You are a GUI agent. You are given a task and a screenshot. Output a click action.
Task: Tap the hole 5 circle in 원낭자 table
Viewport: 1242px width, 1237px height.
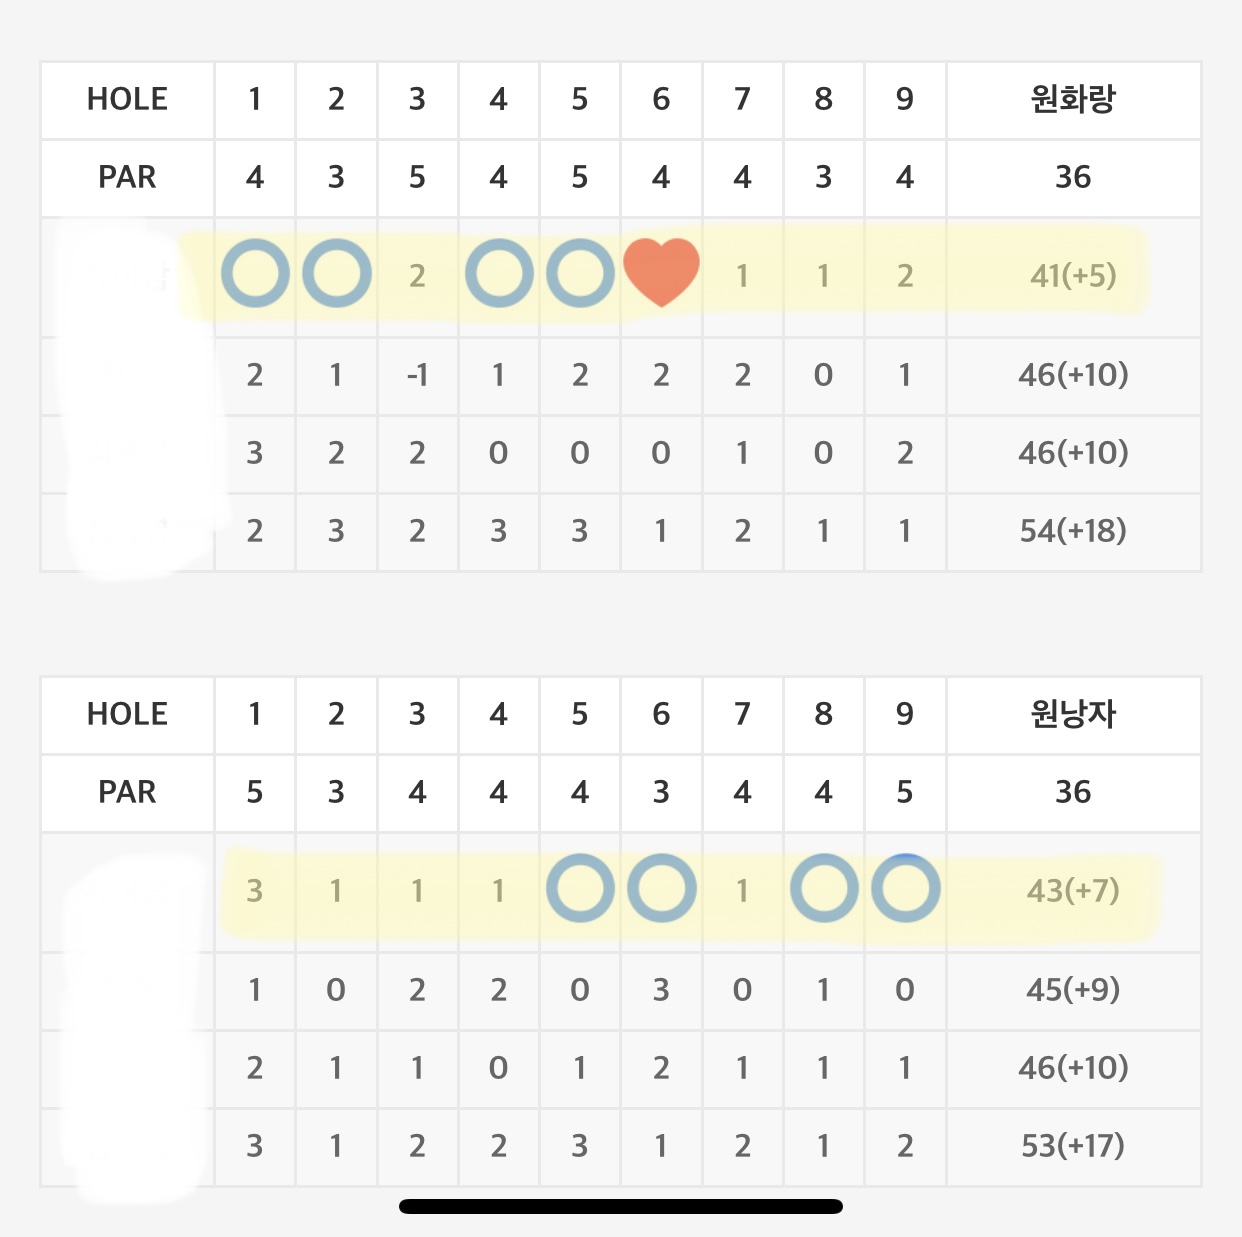pos(580,888)
